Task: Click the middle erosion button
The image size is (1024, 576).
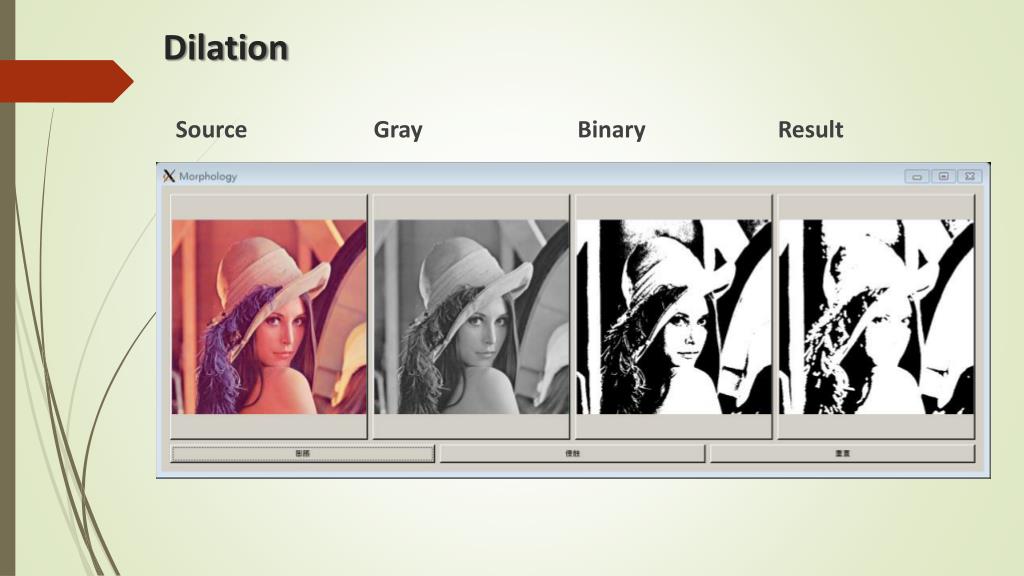Action: [573, 453]
